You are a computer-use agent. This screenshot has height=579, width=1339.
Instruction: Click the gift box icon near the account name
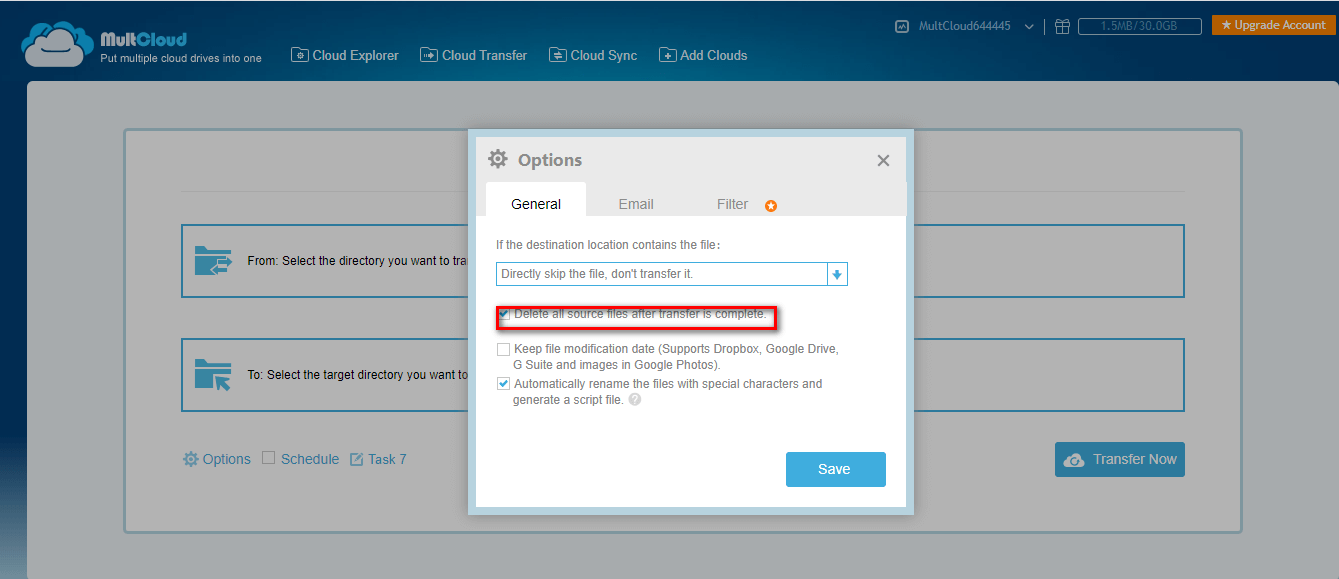1062,26
